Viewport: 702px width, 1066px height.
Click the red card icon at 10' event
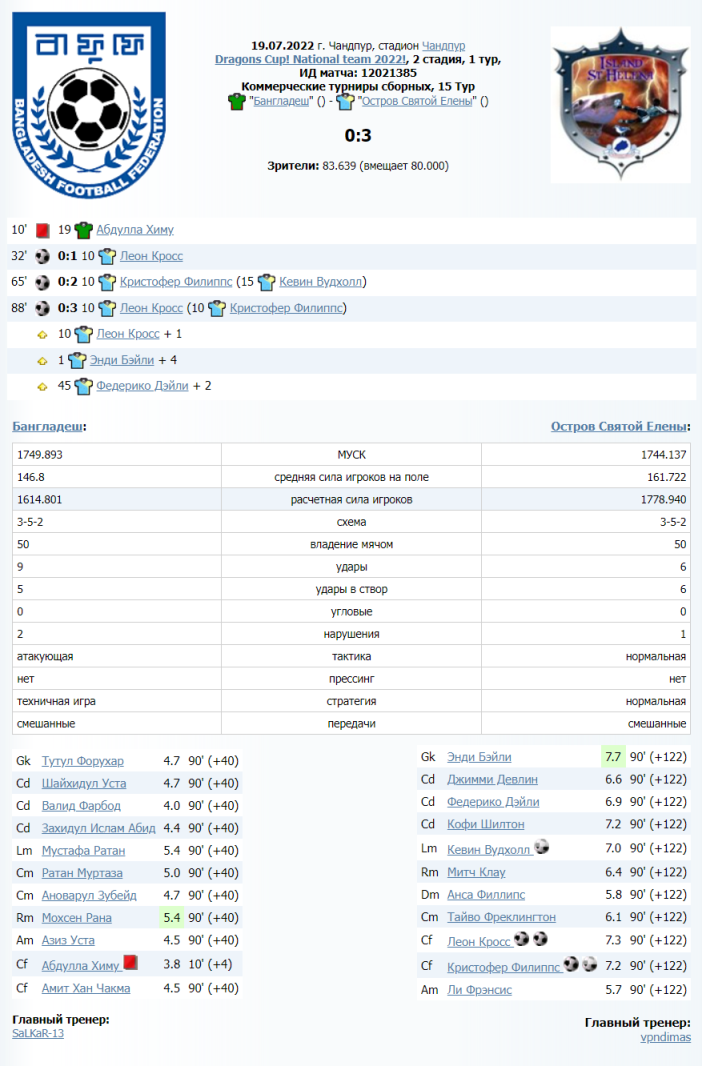coord(43,230)
